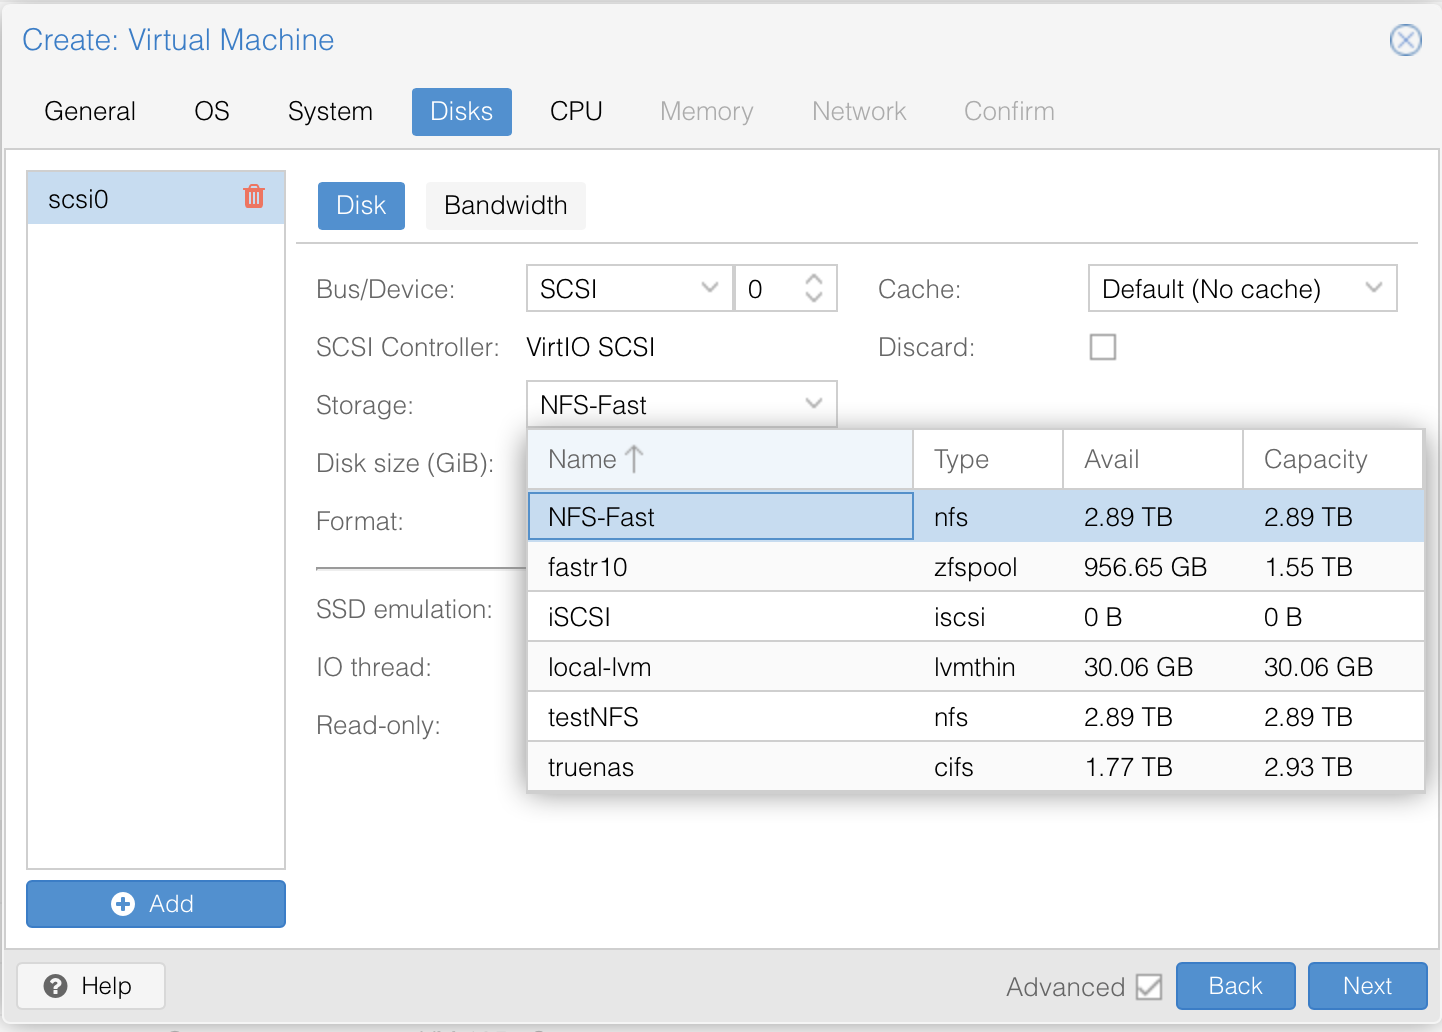Click the question mark Help icon
This screenshot has width=1442, height=1032.
tap(58, 986)
